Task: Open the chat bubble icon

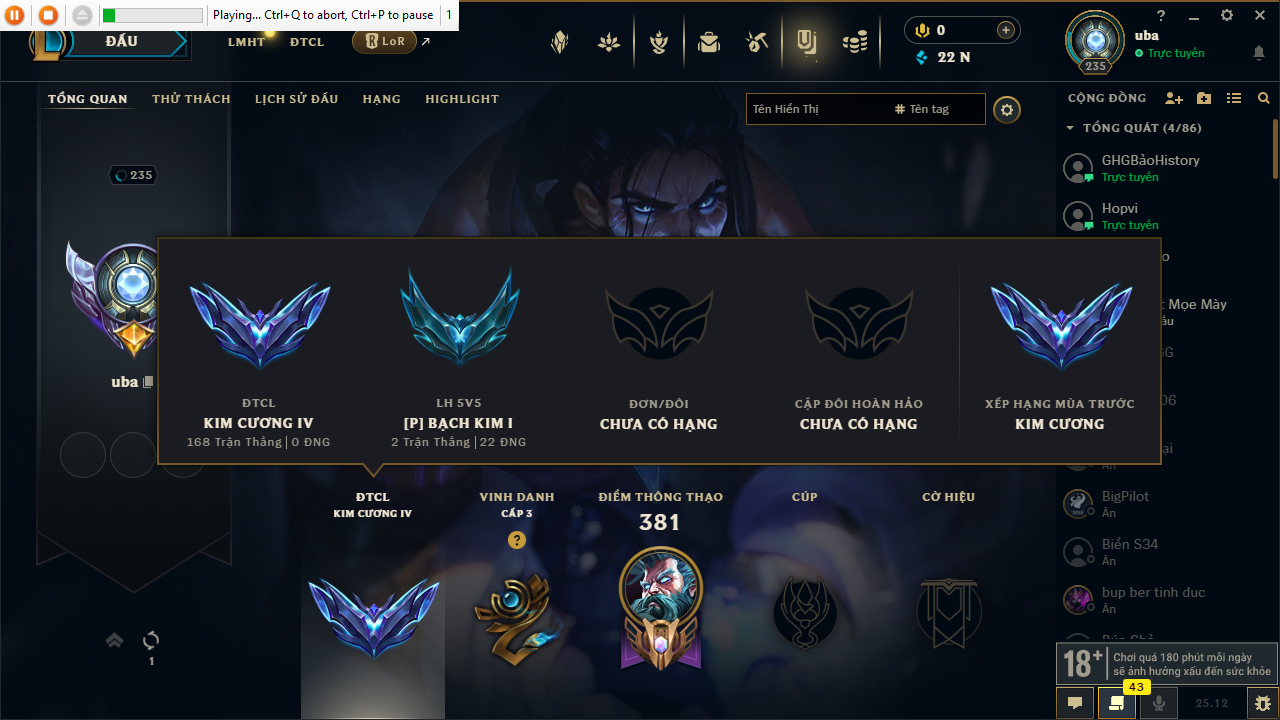Action: pyautogui.click(x=1075, y=703)
